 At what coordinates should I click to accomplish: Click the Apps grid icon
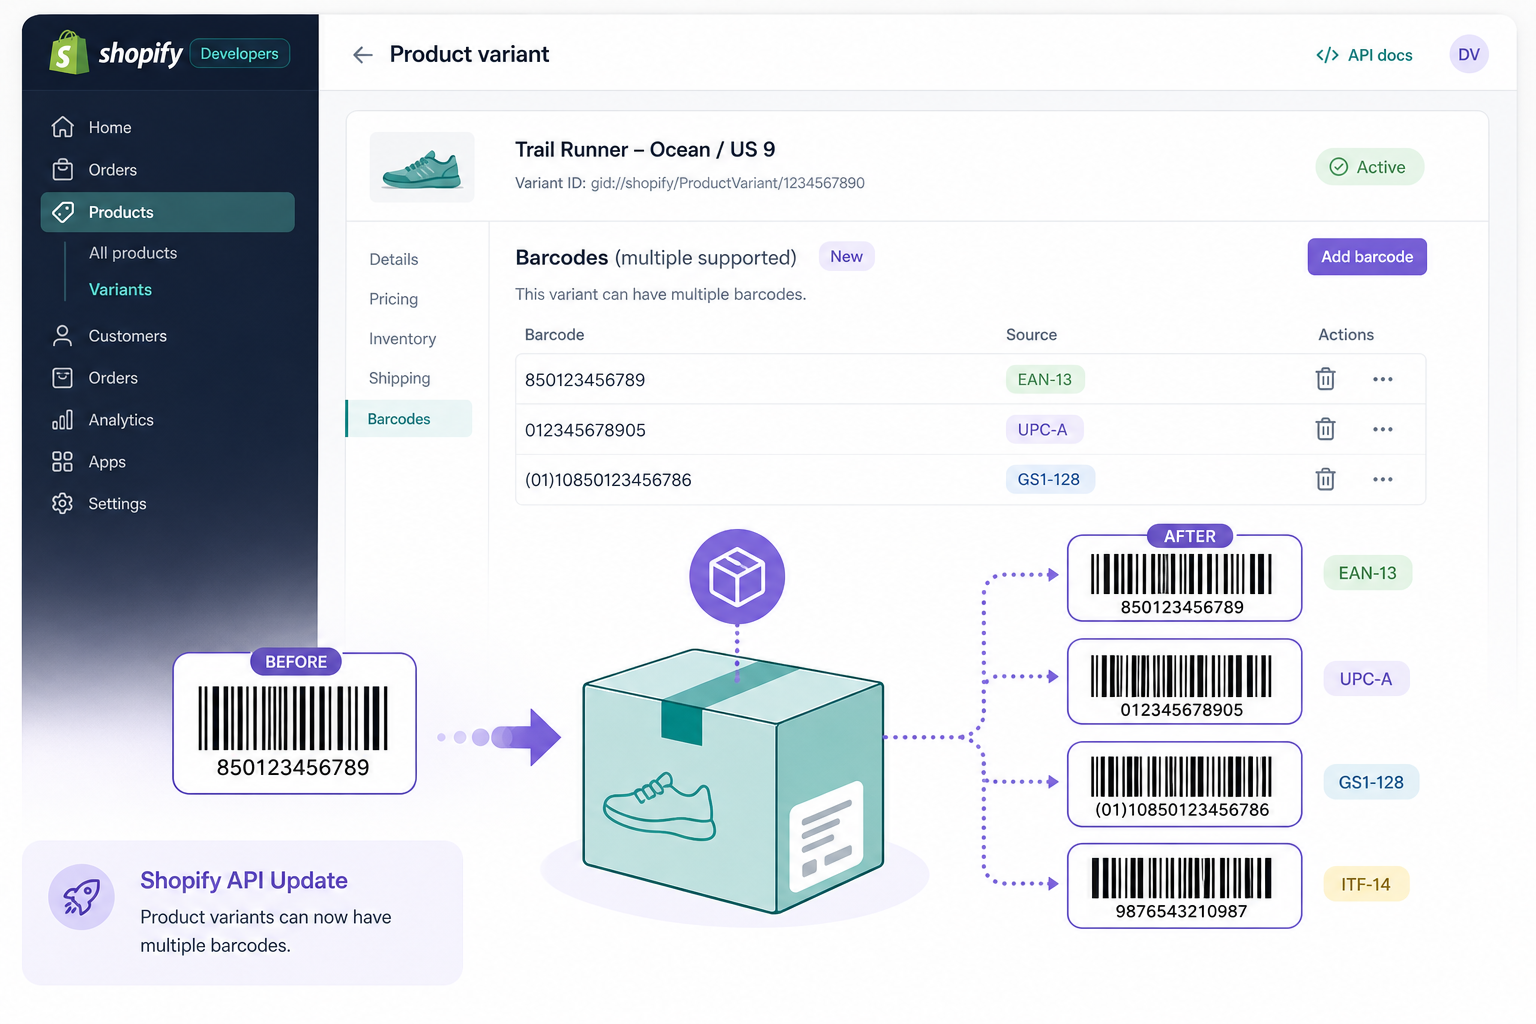pos(63,462)
